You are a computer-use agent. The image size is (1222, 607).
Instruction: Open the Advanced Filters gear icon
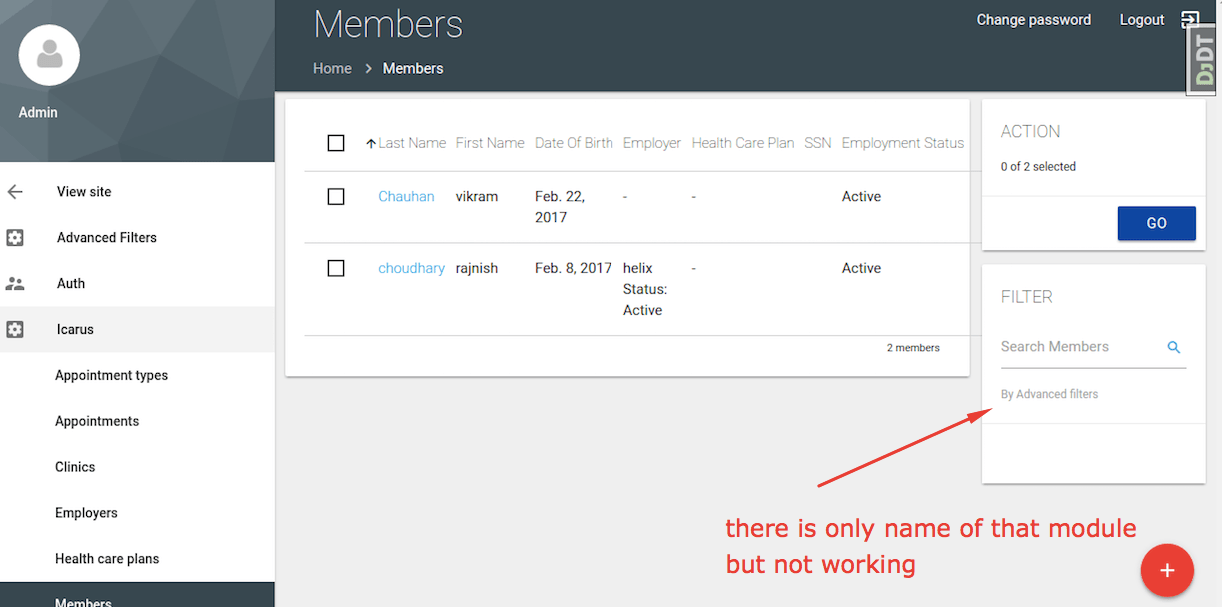[x=15, y=237]
